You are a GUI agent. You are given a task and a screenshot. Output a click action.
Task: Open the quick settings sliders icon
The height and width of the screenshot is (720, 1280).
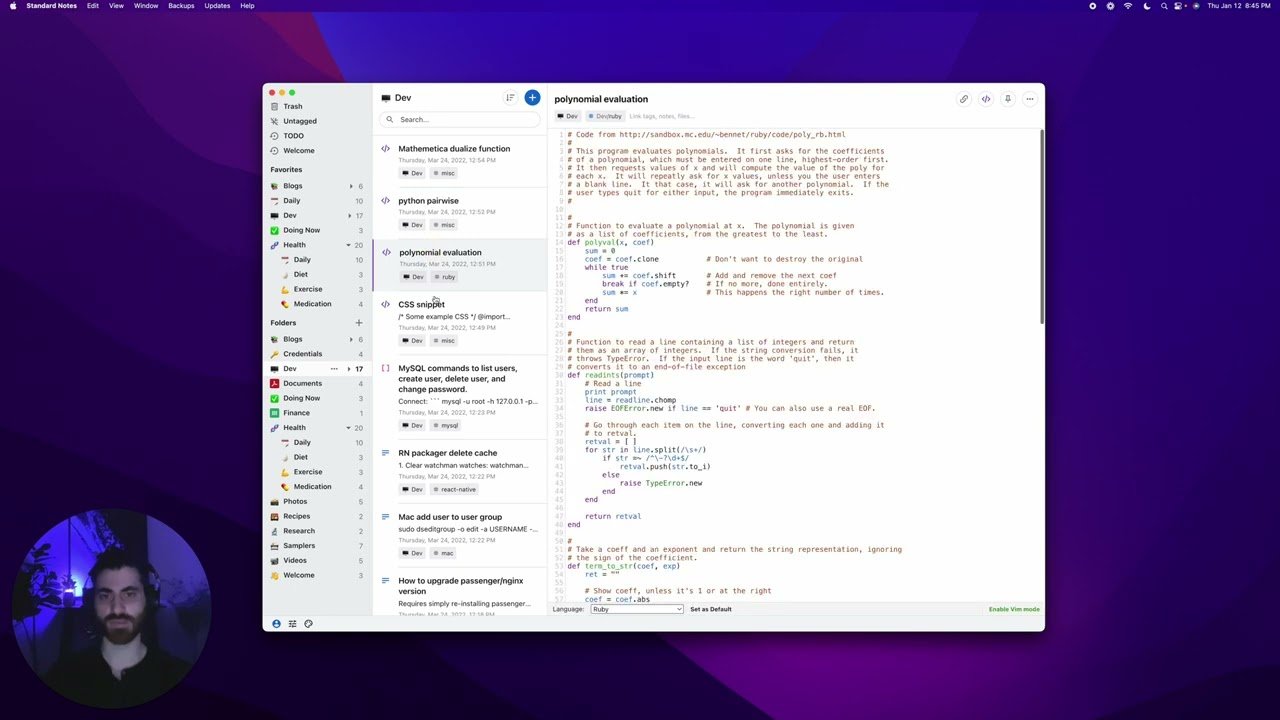[293, 624]
